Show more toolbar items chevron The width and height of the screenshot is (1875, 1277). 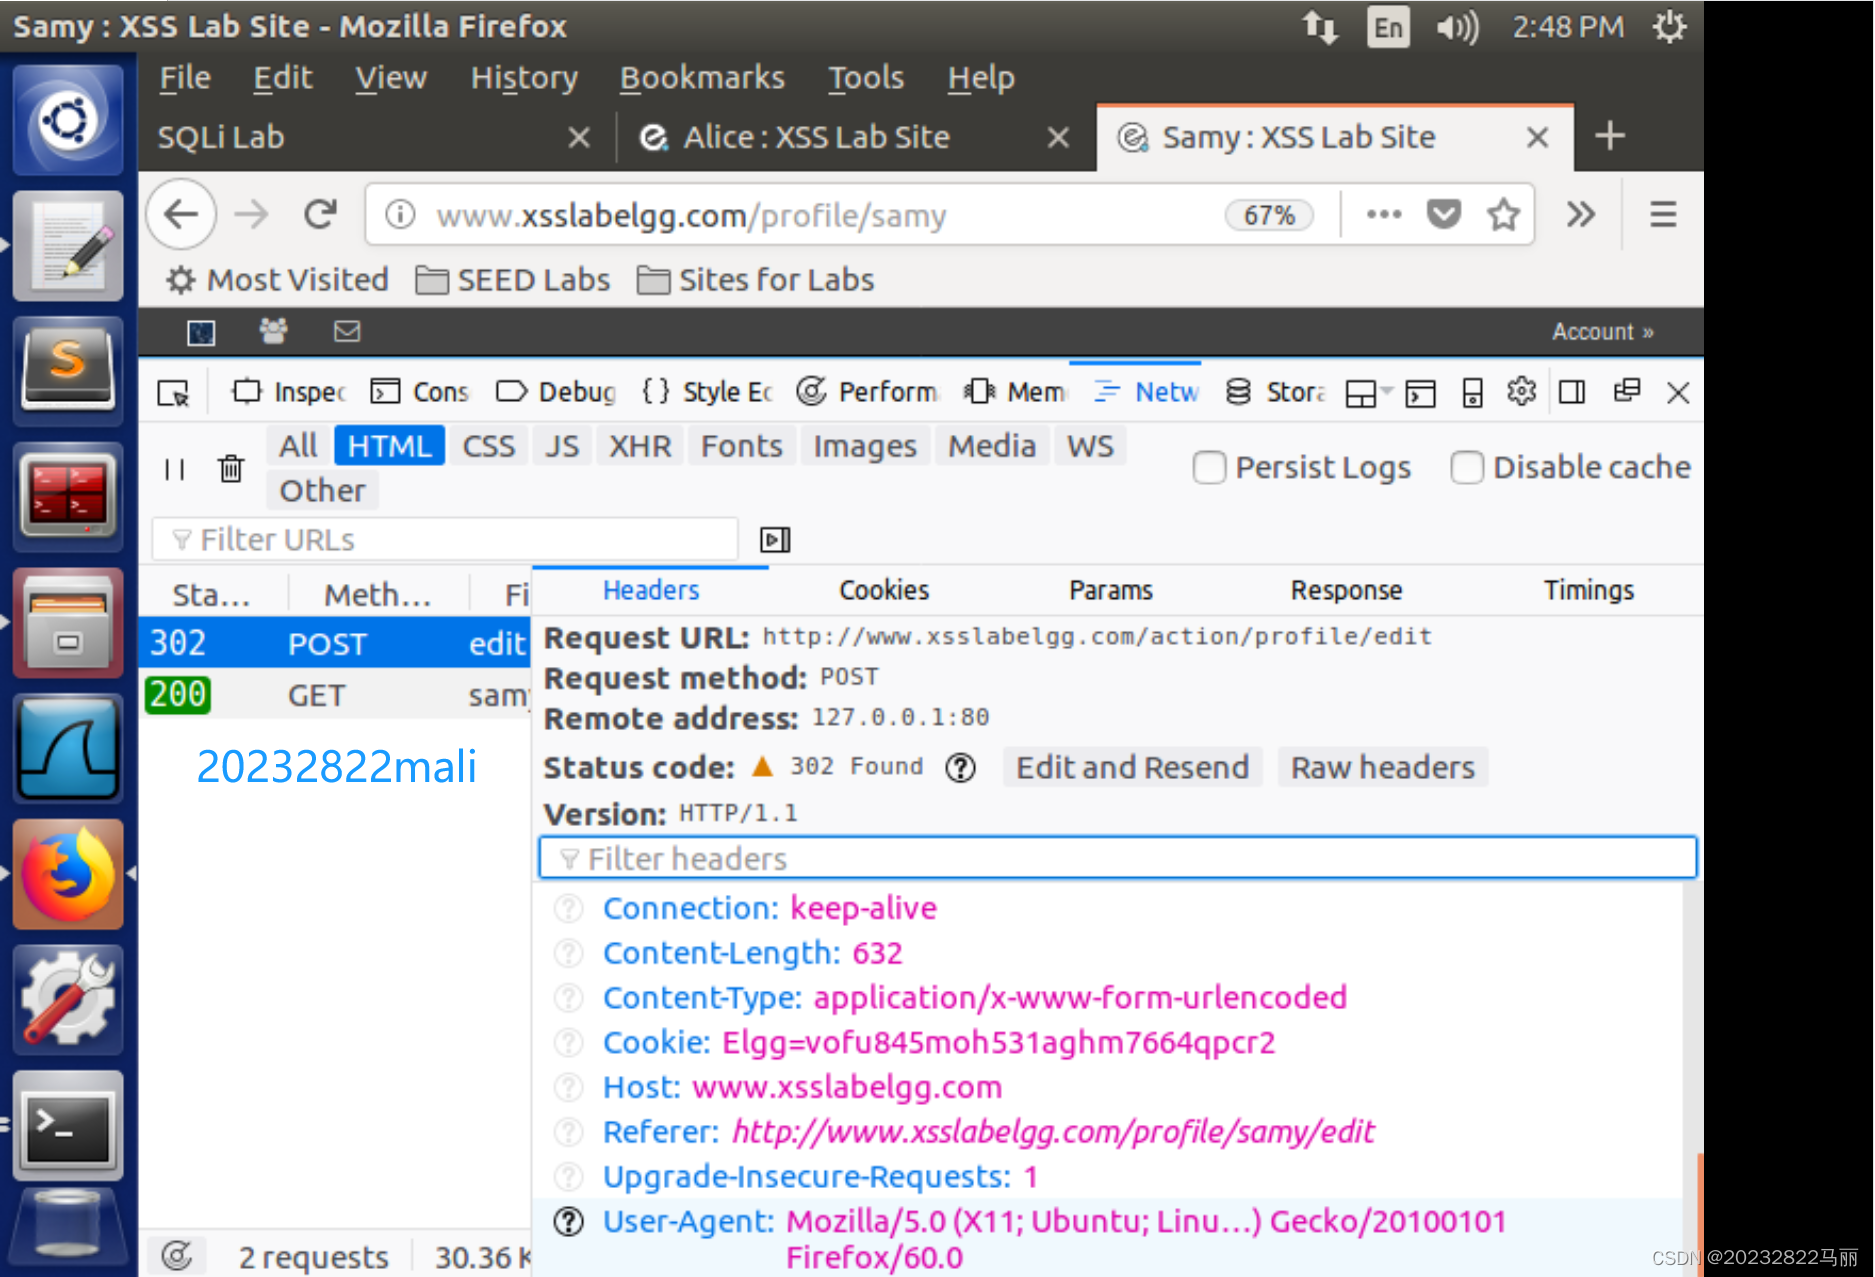(x=1580, y=215)
